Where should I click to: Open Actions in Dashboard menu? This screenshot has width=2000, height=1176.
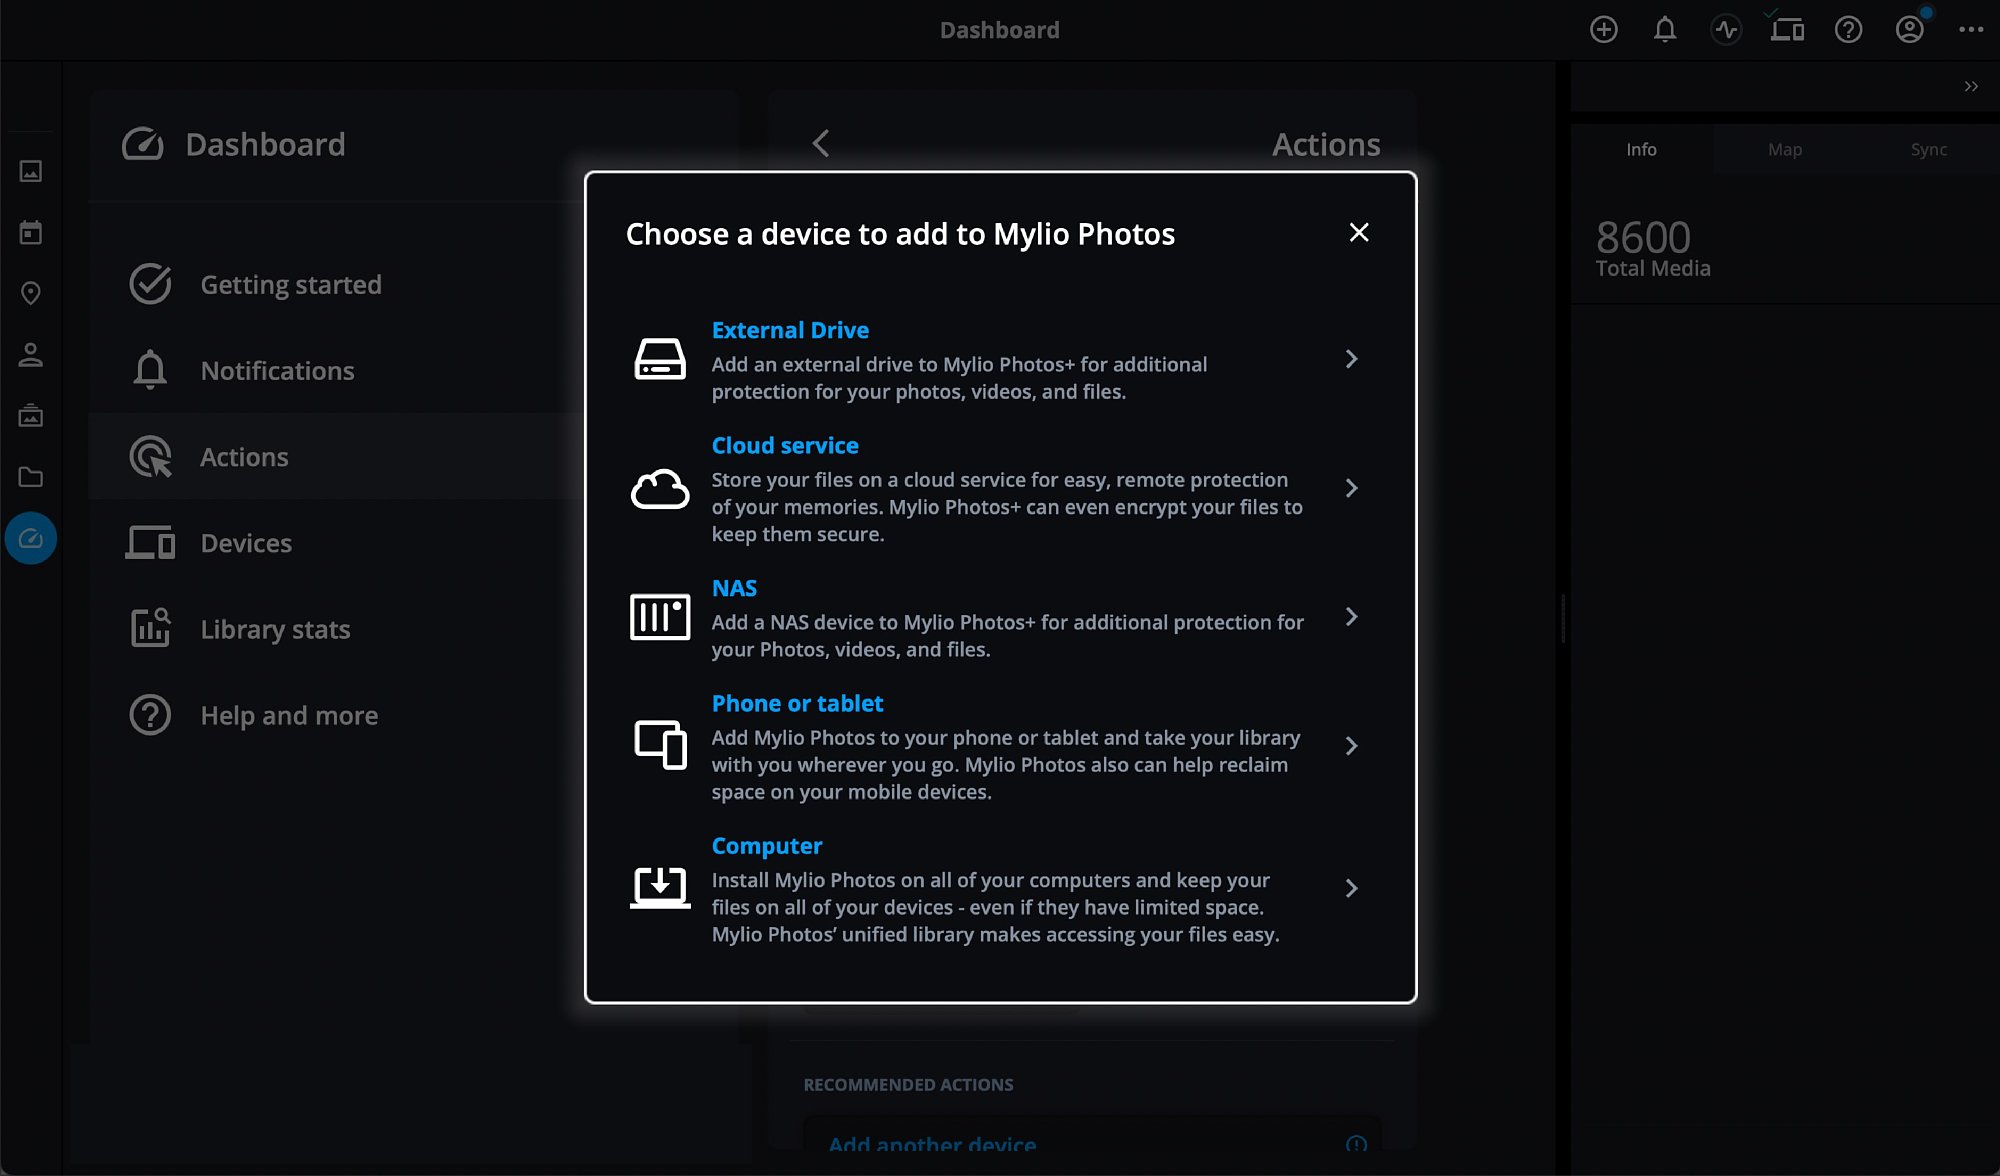pyautogui.click(x=337, y=456)
